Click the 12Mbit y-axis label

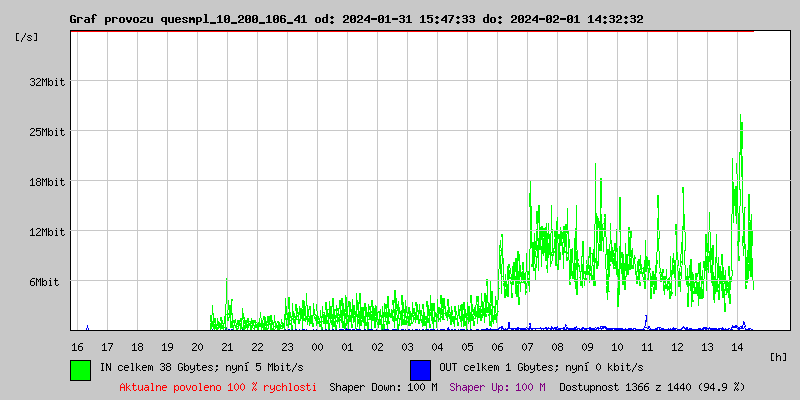point(47,232)
